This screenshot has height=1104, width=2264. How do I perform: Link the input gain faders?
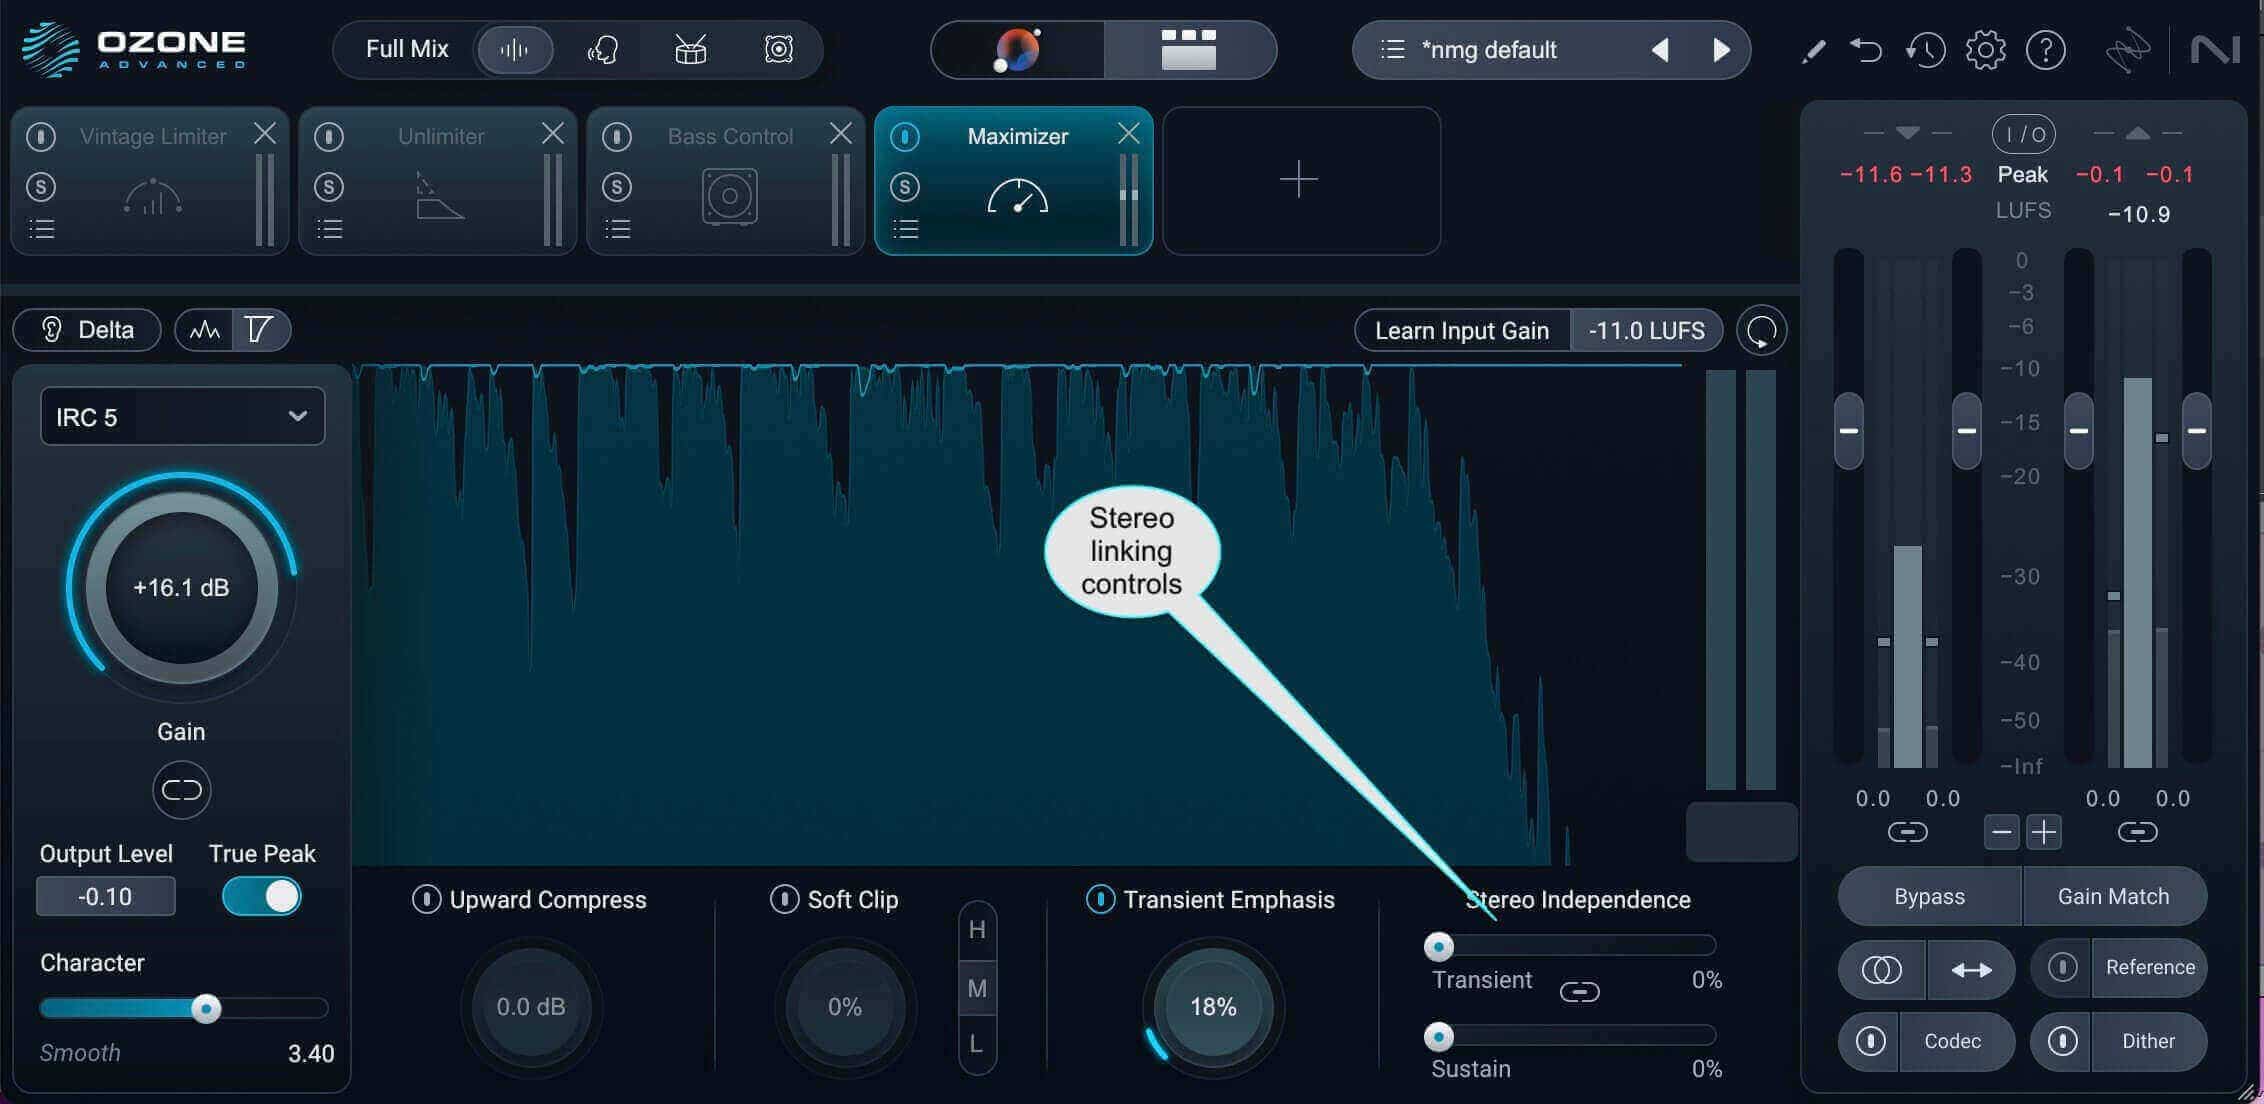click(1907, 832)
